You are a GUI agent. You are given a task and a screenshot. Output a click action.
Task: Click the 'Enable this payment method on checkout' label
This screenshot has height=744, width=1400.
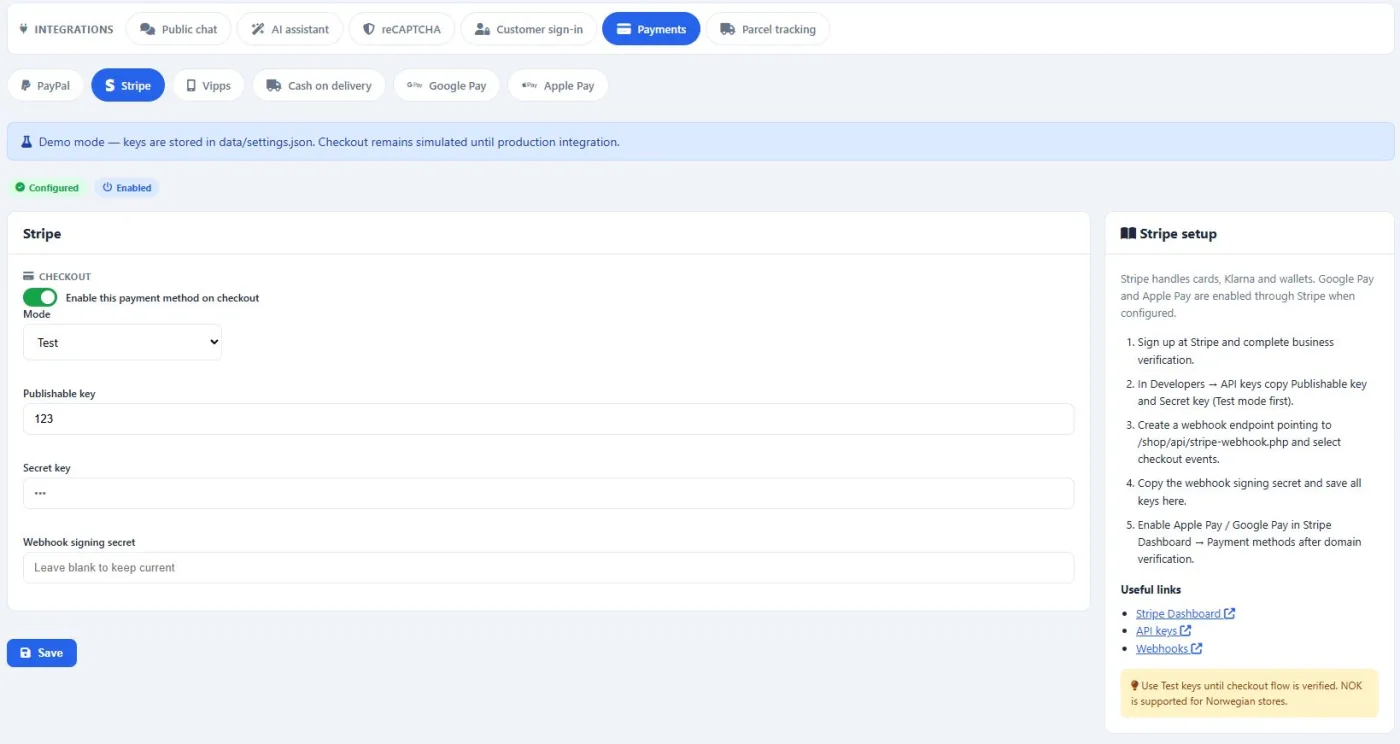pos(162,298)
